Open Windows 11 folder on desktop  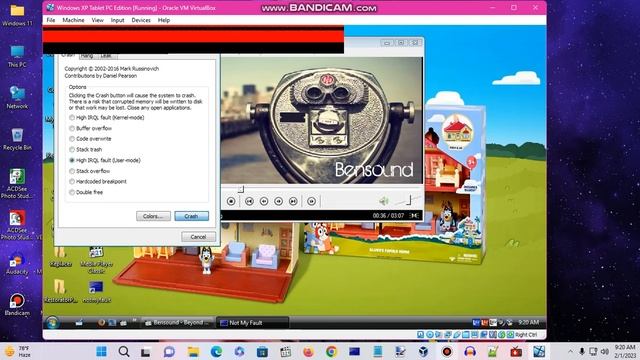tap(17, 16)
